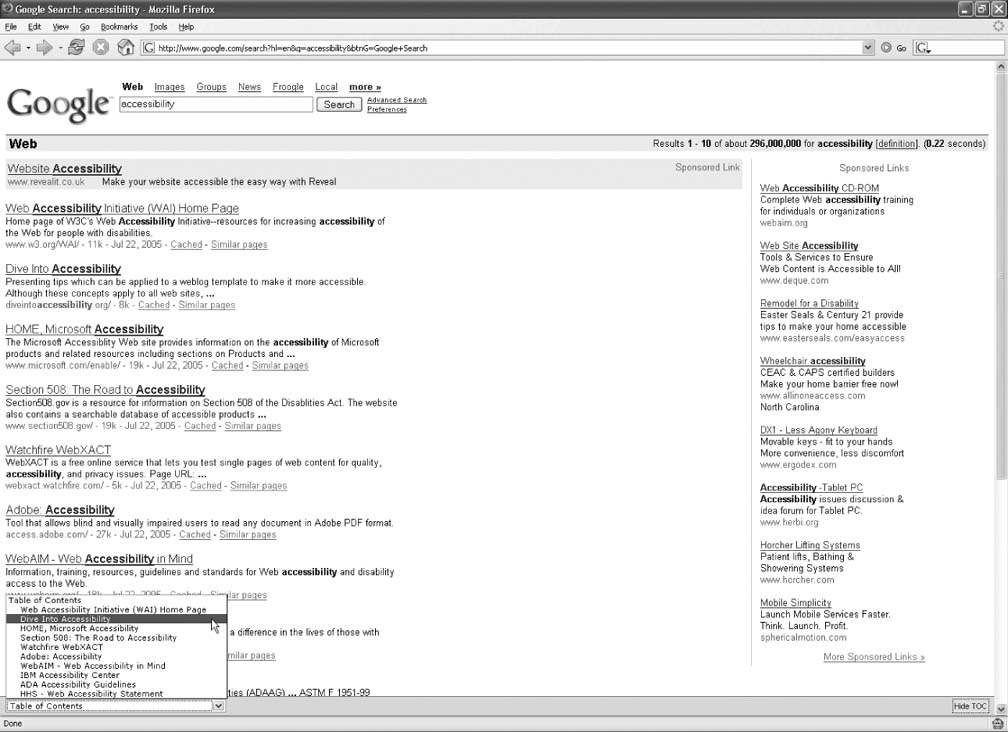Select 'Dive Into Accessibility' in TOC list

pos(65,619)
